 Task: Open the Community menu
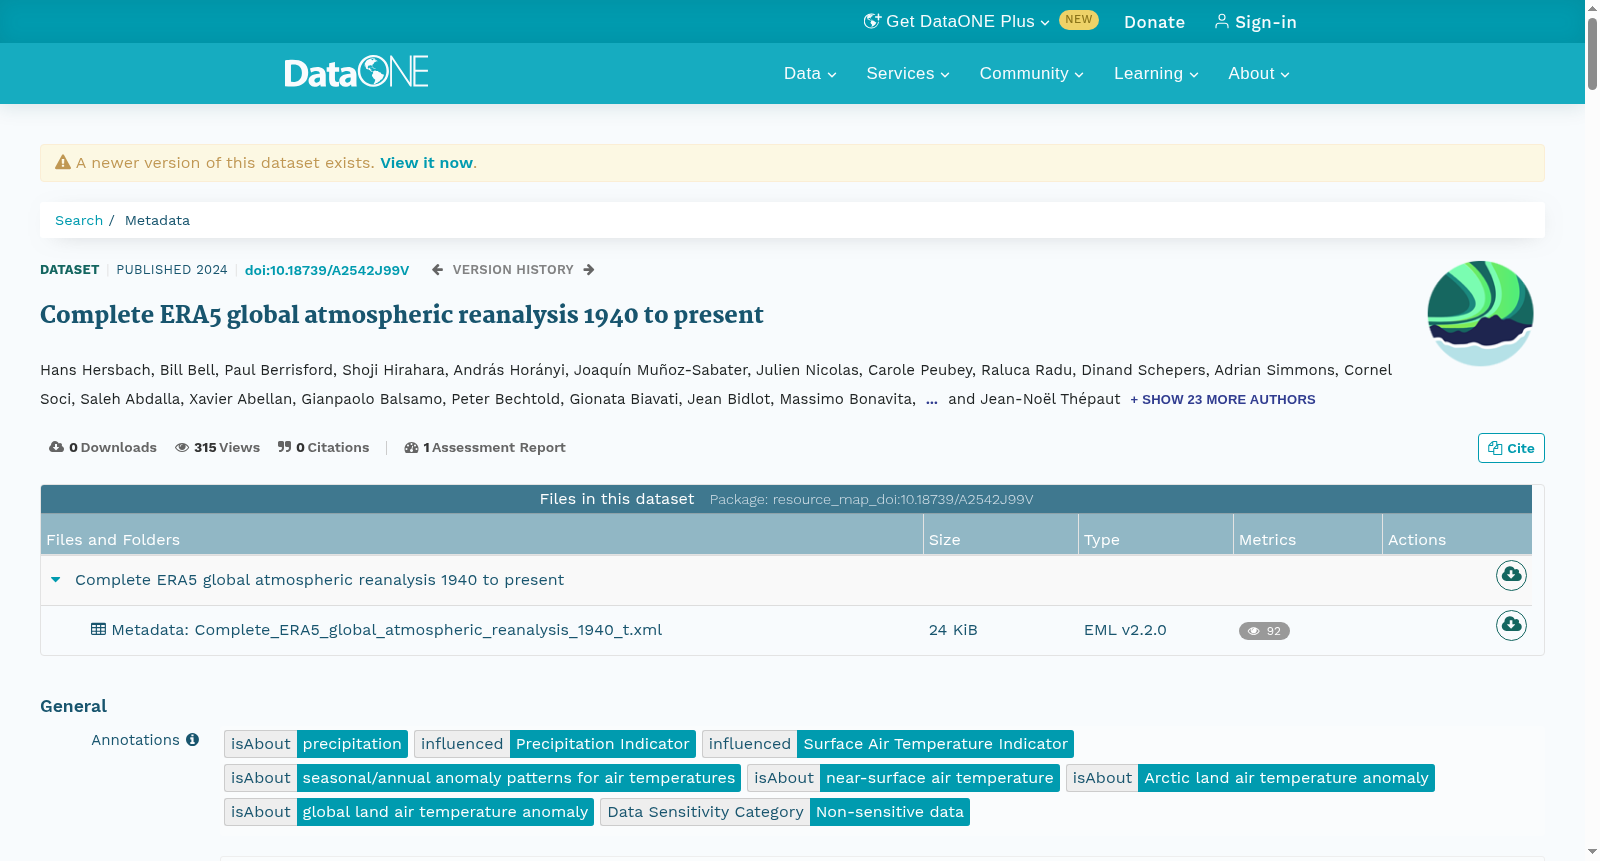tap(1031, 74)
